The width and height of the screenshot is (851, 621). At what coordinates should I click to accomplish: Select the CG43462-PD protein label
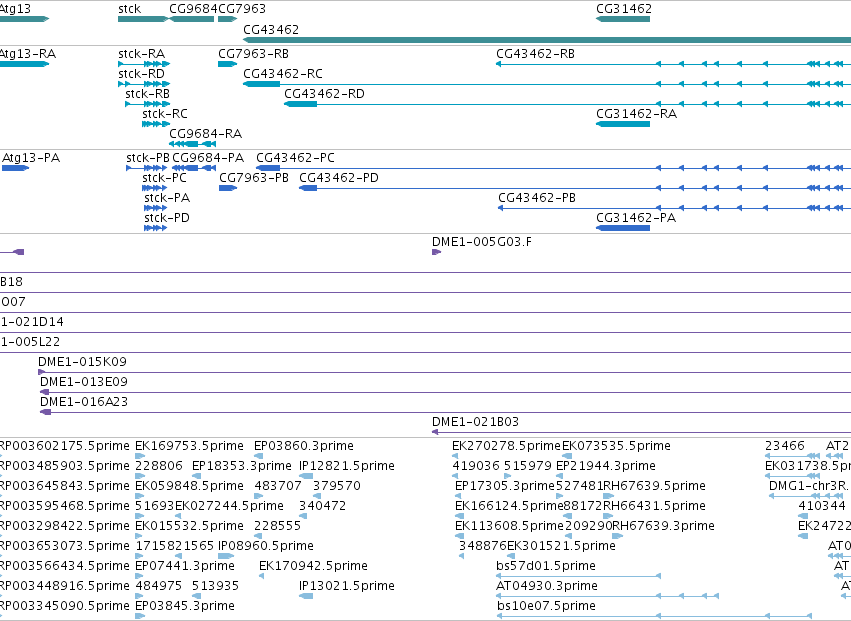click(339, 178)
